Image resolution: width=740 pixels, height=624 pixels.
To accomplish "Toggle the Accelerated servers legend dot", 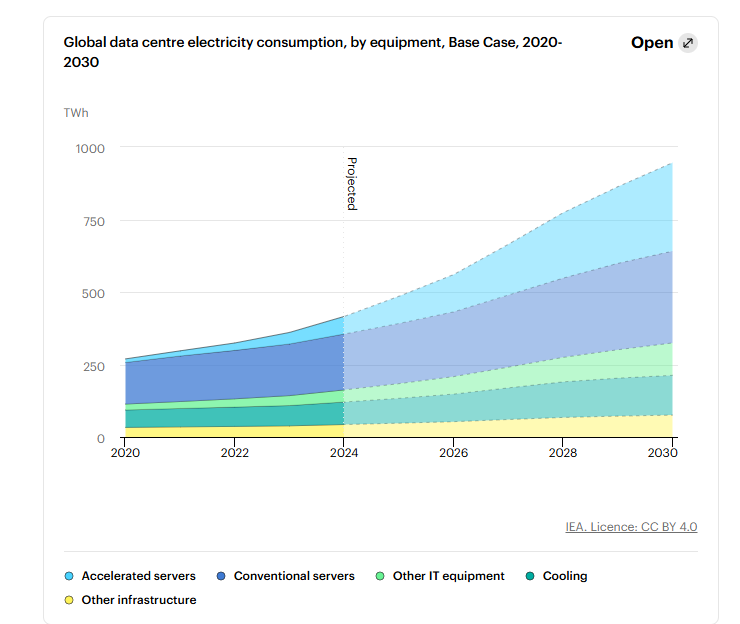I will coord(69,576).
